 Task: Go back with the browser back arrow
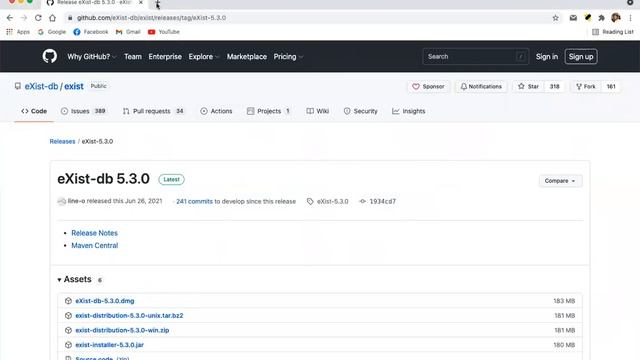point(10,18)
